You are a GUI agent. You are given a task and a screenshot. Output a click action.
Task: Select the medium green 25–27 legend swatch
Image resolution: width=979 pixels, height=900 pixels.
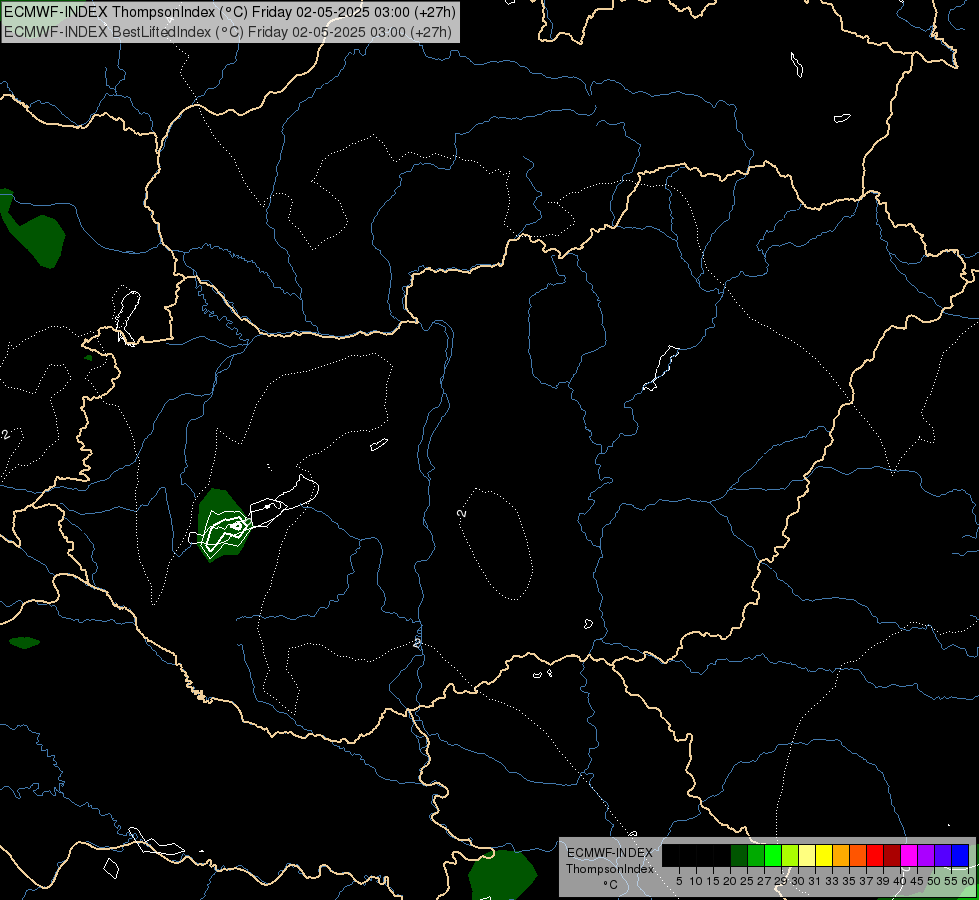coord(755,855)
